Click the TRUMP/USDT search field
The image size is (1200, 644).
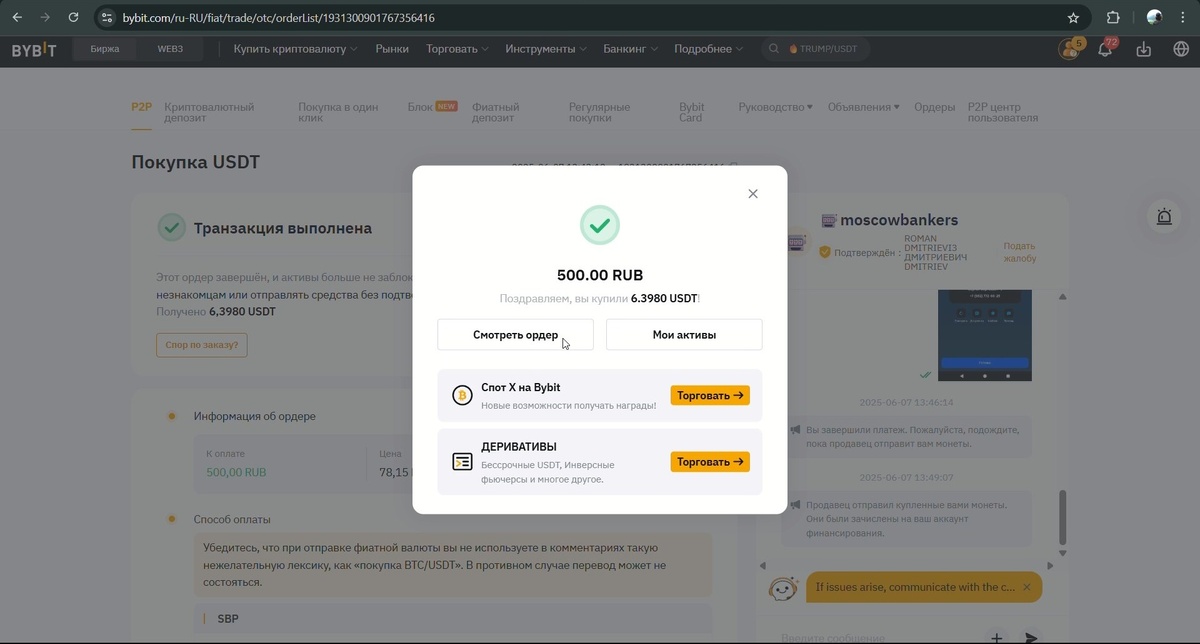pos(815,49)
